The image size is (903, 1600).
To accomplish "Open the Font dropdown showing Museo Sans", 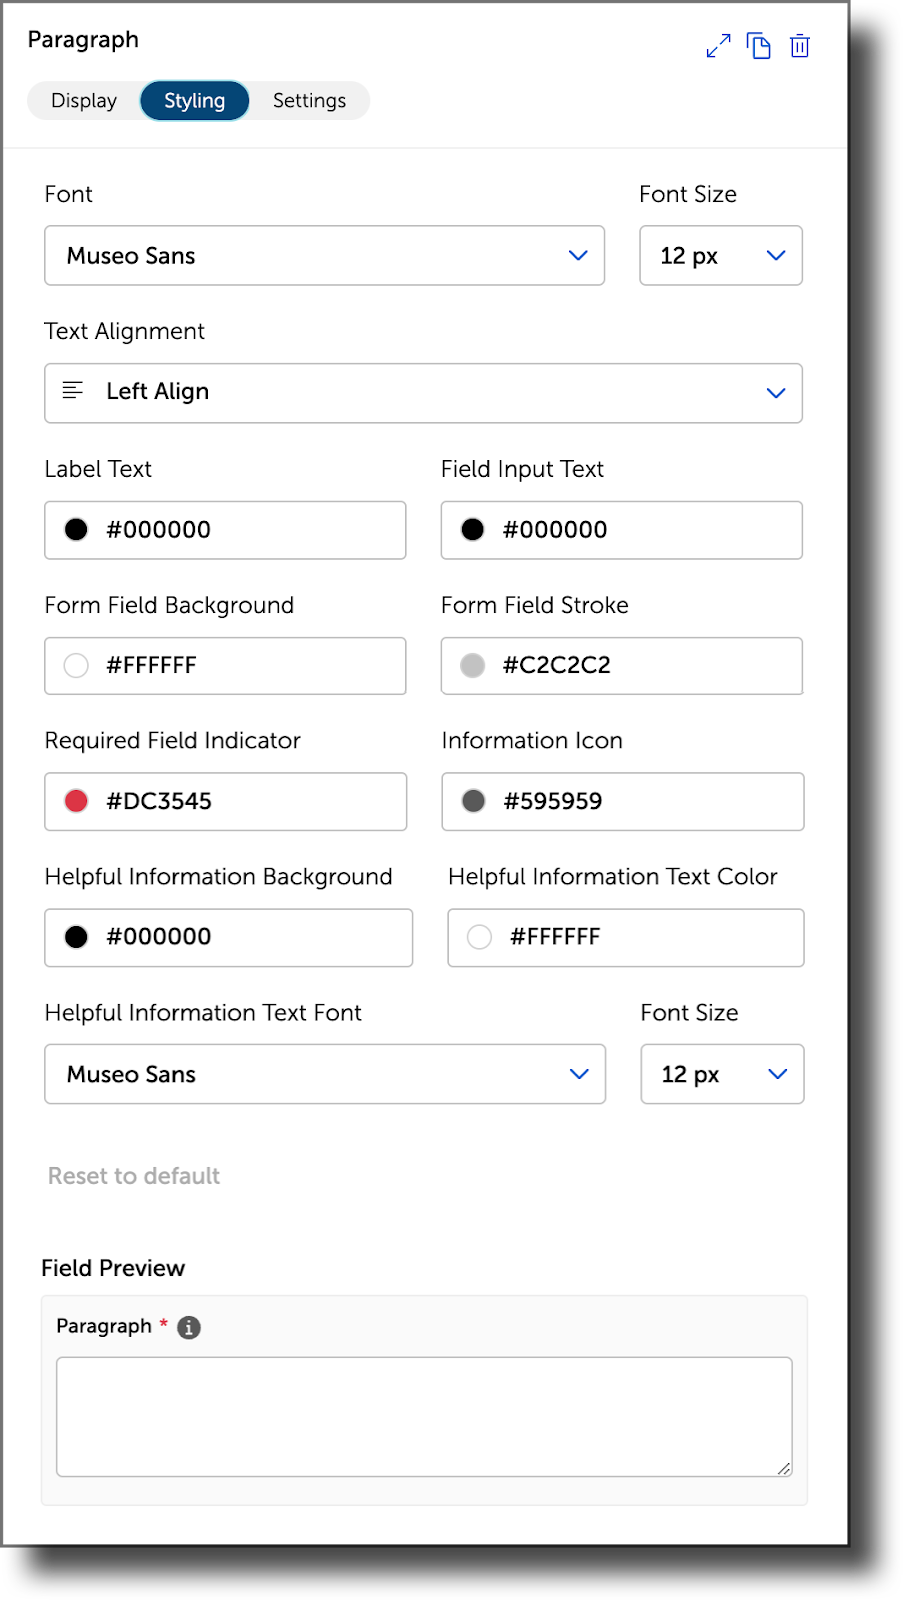I will pos(325,256).
